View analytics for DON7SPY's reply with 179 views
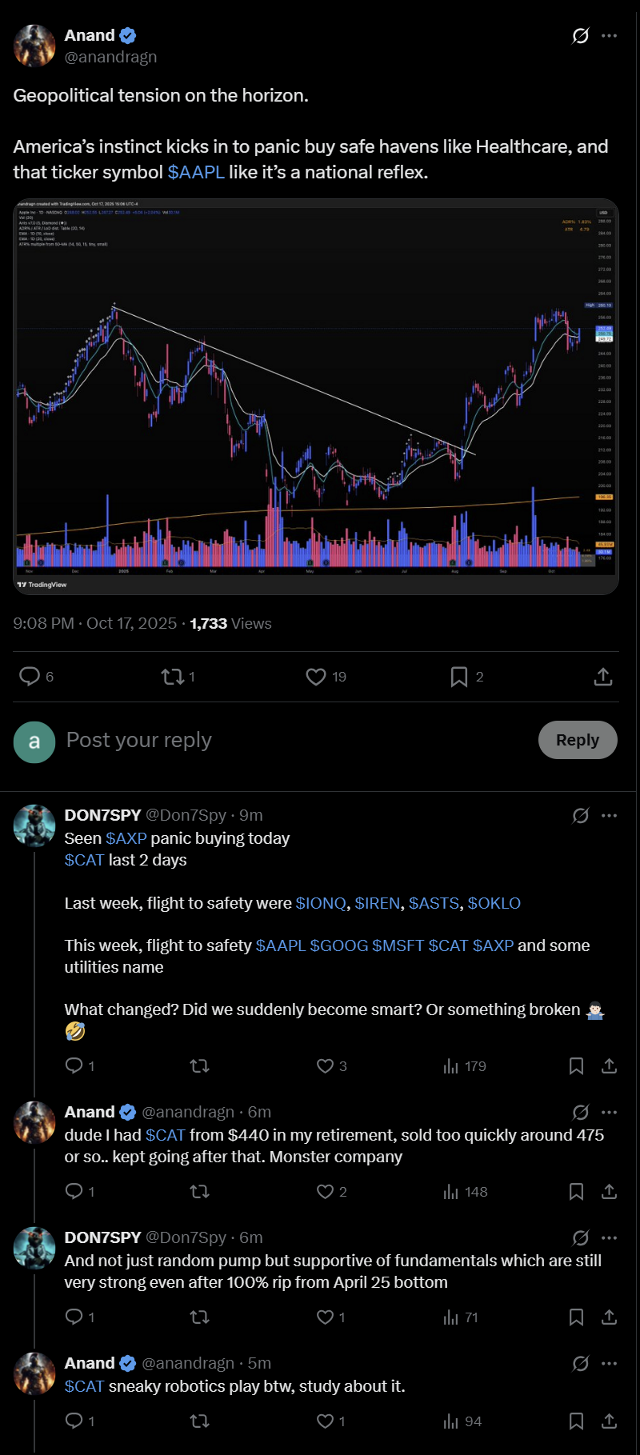This screenshot has width=640, height=1455. click(452, 1066)
